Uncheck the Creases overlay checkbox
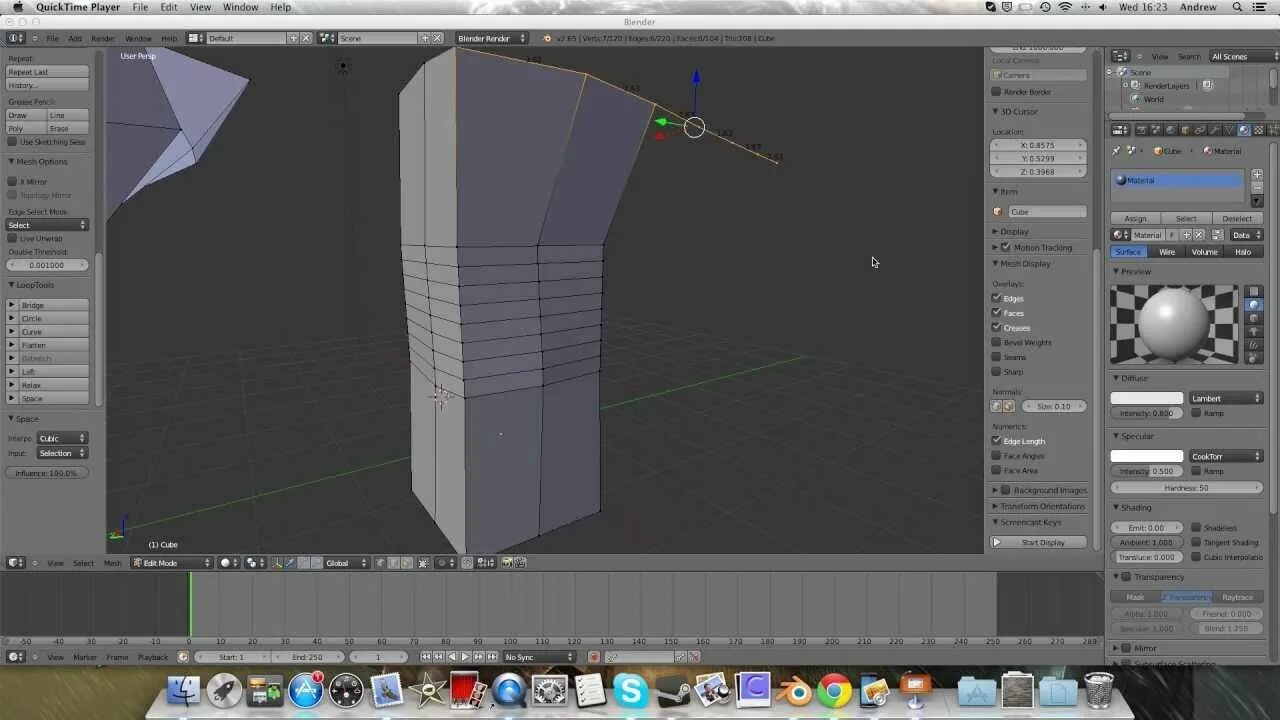 pos(996,327)
